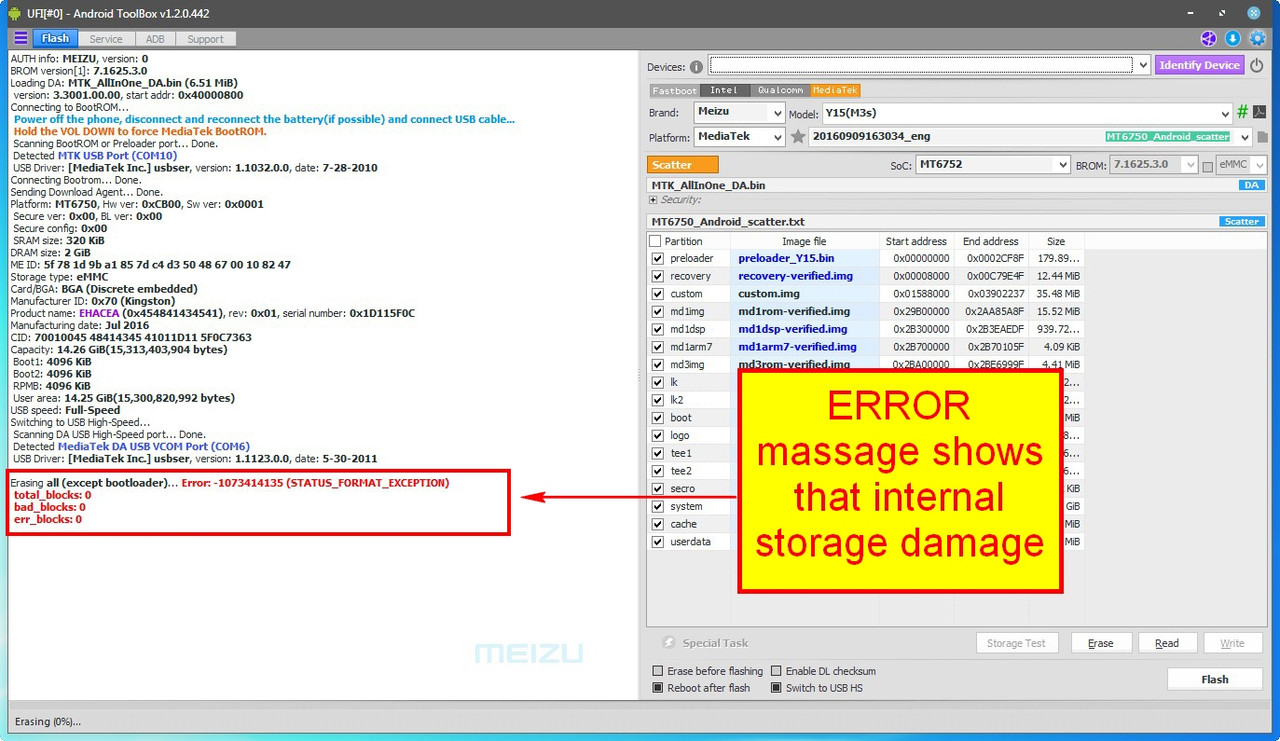Screen dimensions: 1280x741
Task: Uncheck the system partition checkbox
Action: coord(657,507)
